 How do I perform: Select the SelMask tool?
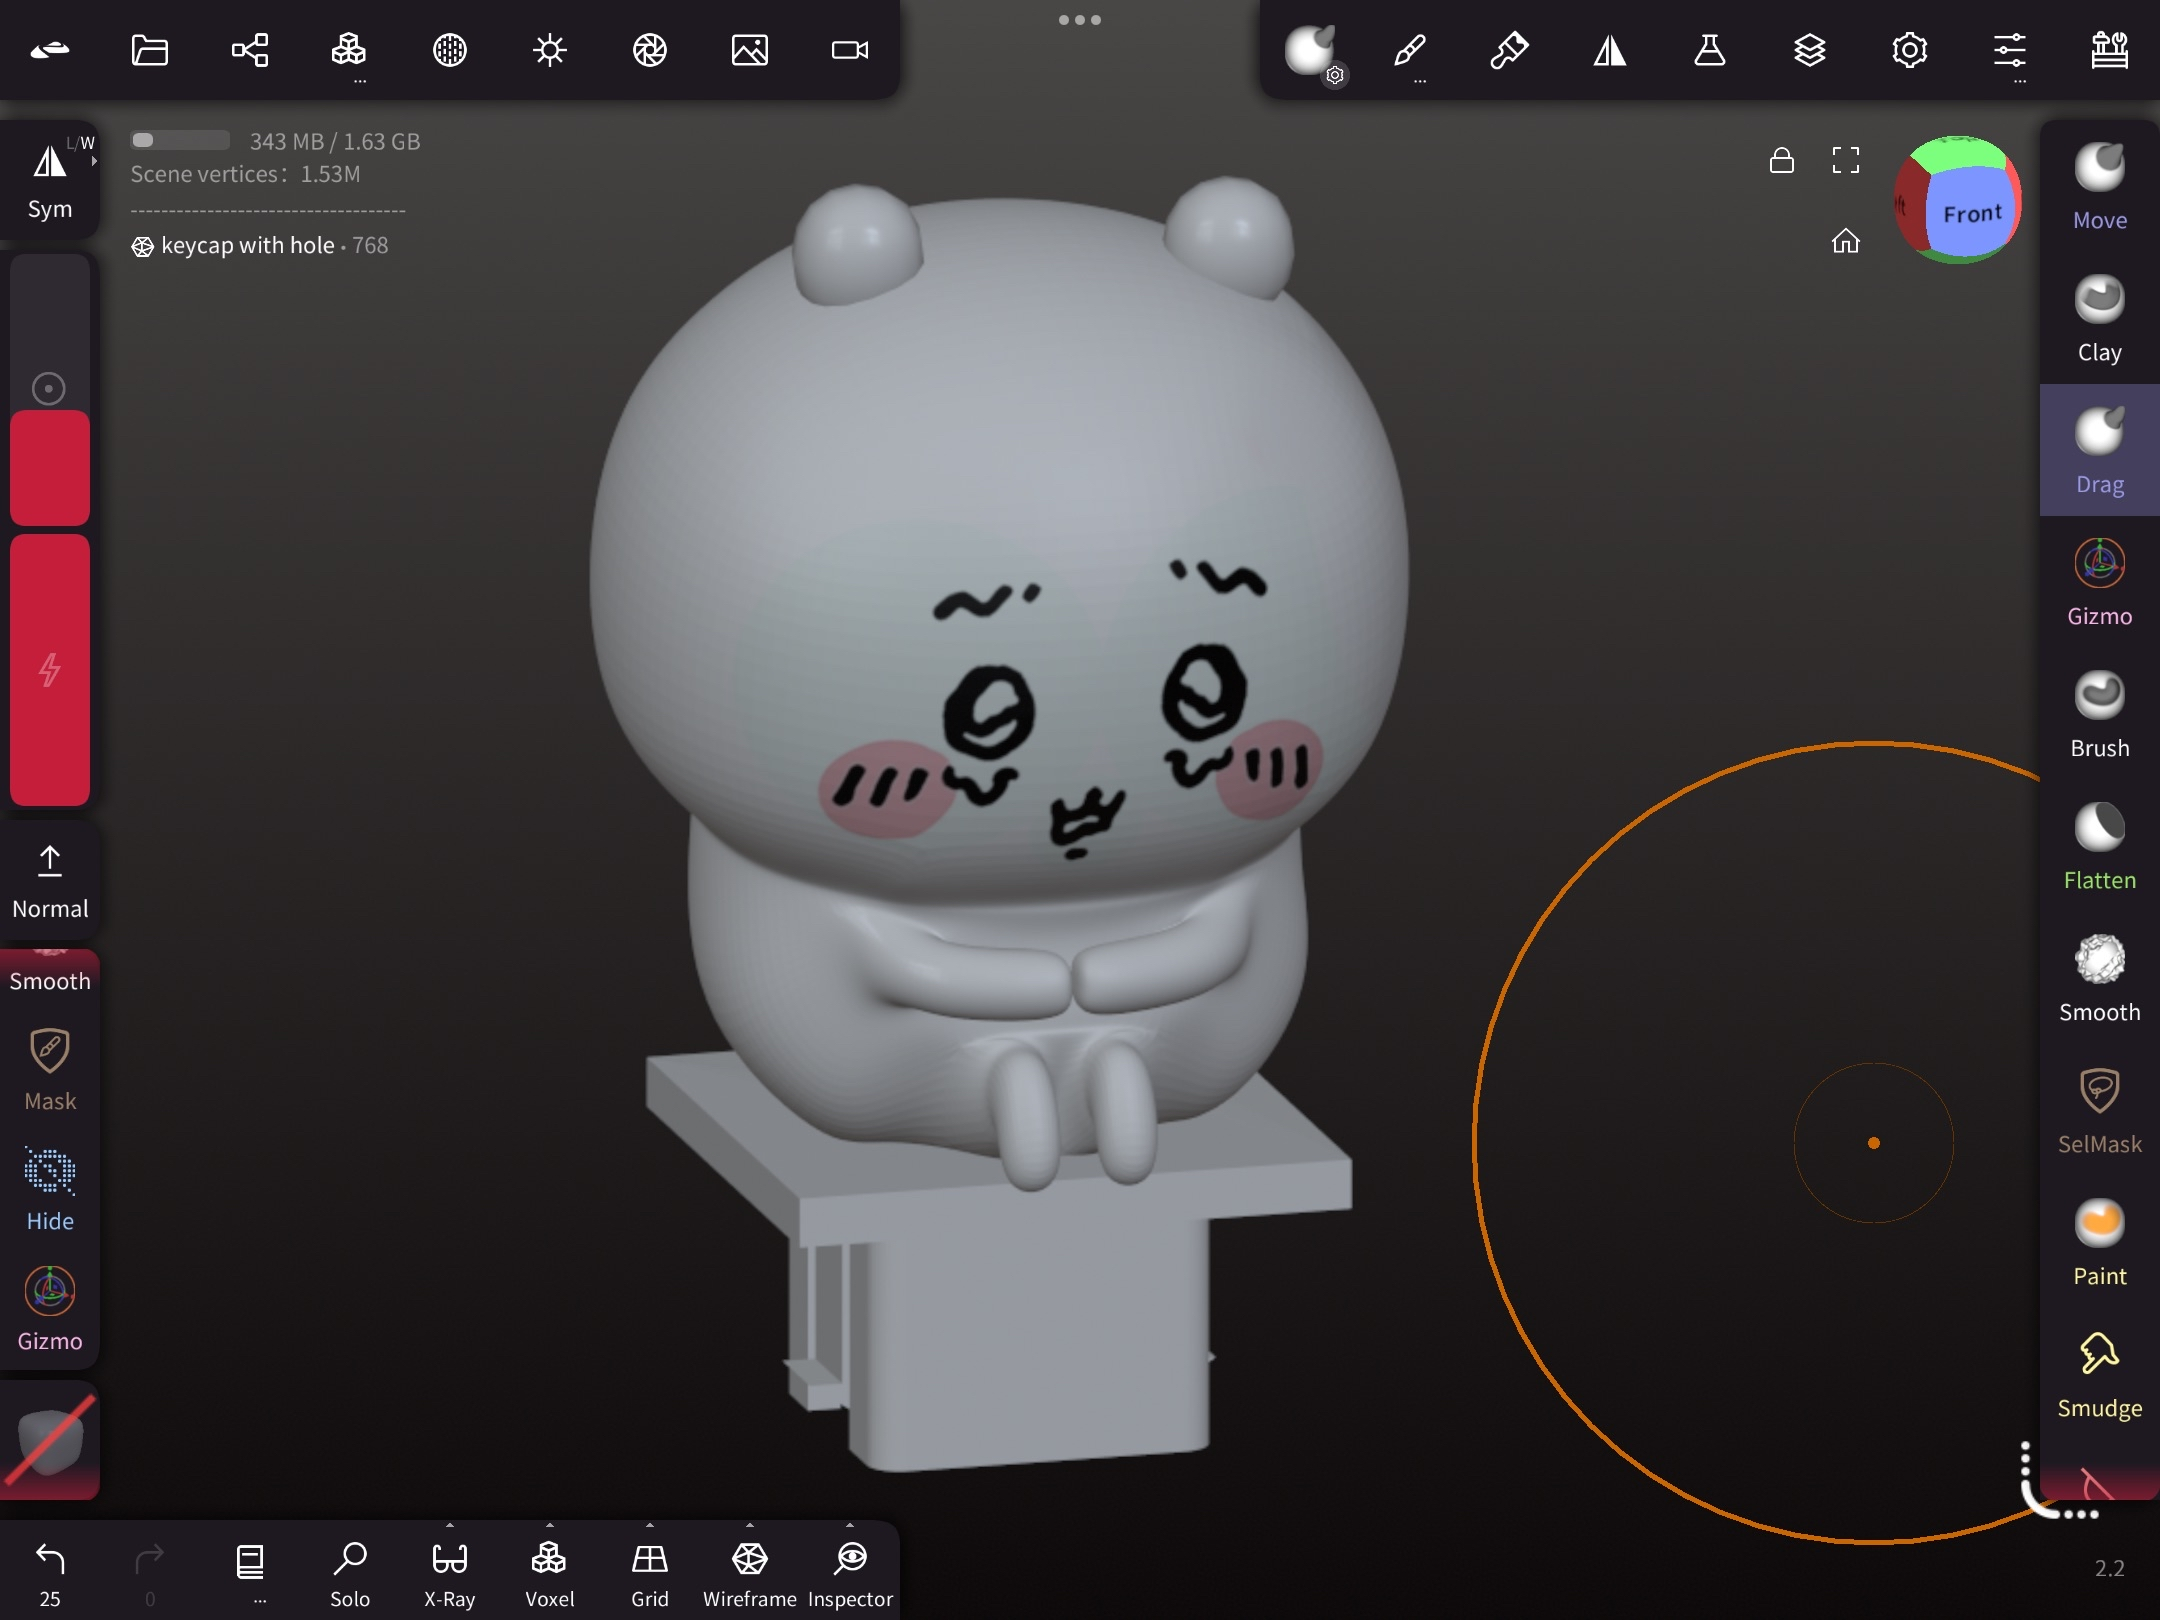point(2099,1110)
